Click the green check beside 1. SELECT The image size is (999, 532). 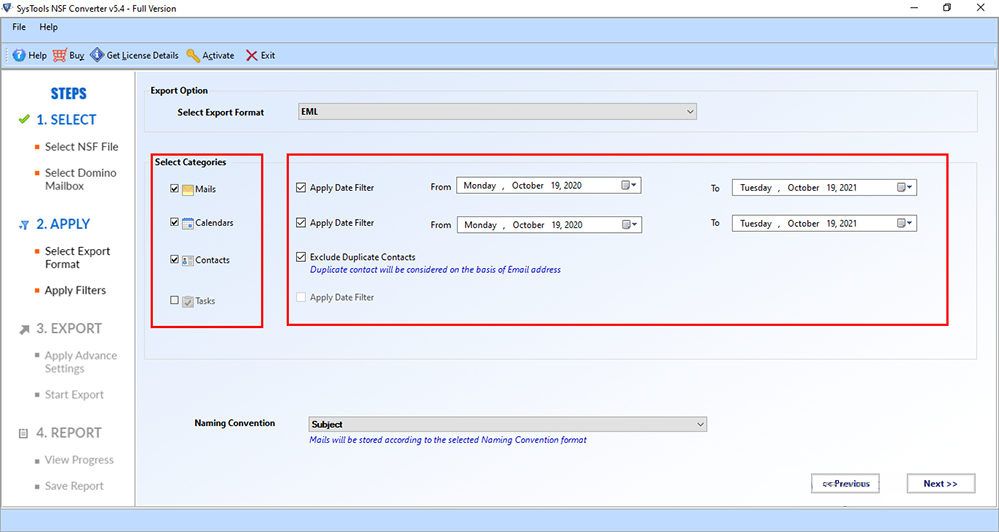(24, 119)
